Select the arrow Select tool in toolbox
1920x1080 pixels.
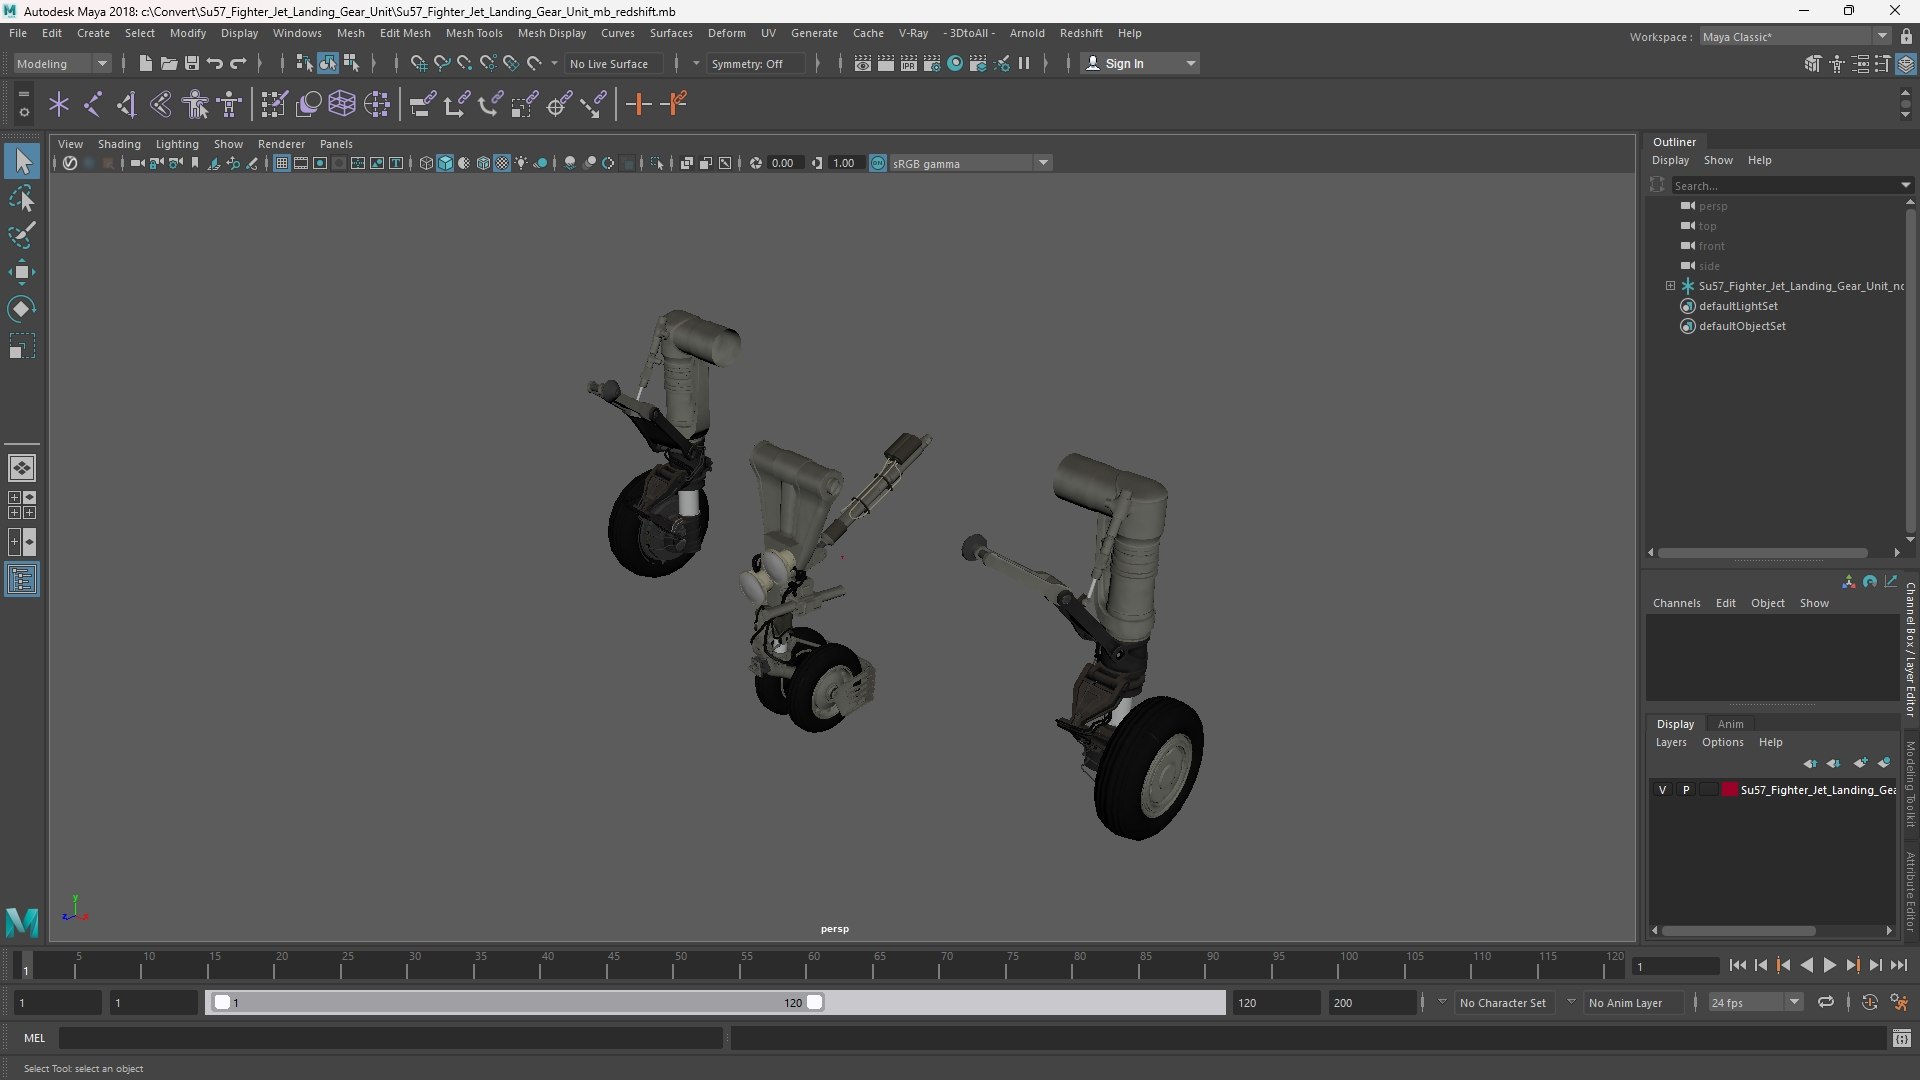22,161
